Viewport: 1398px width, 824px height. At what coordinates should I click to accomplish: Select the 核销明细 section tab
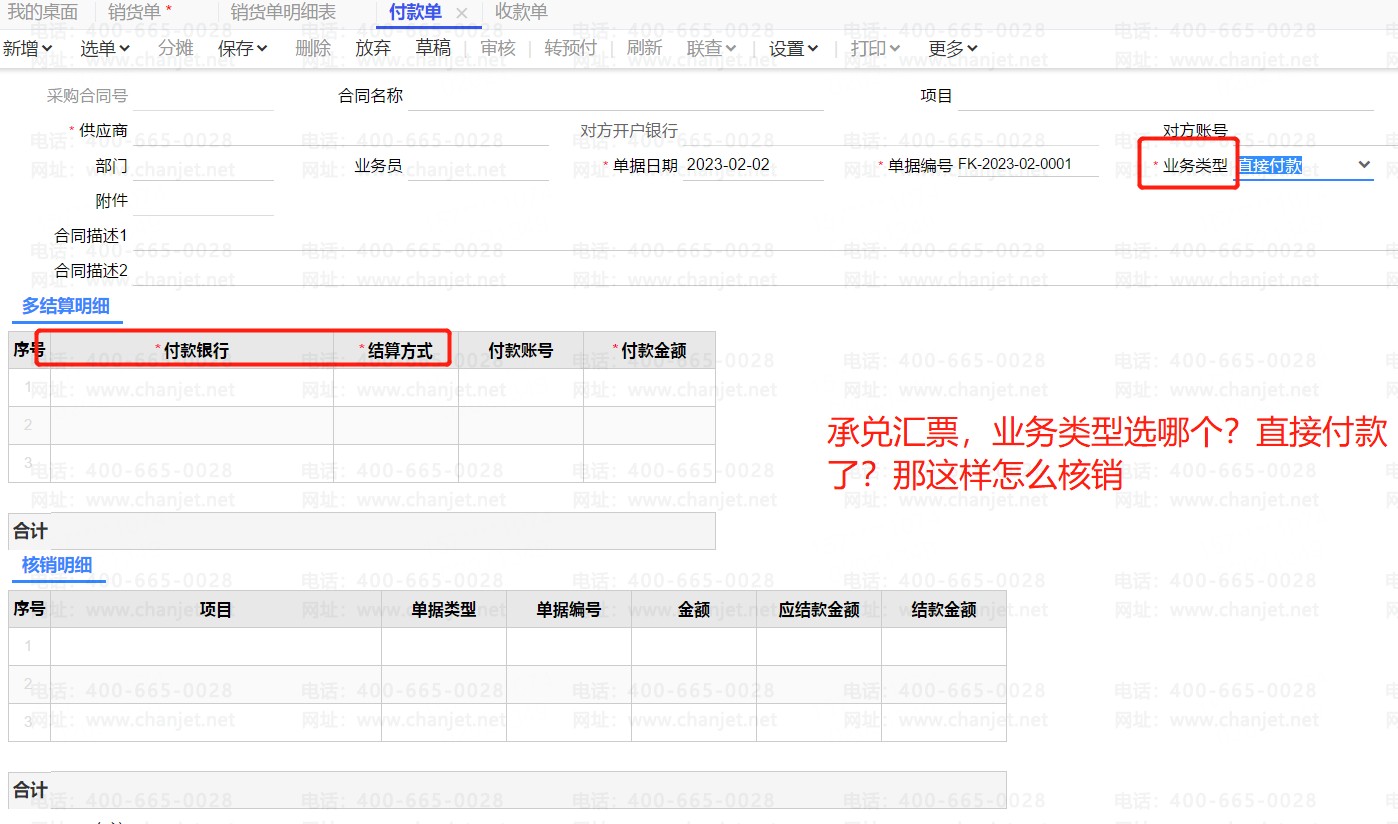[x=57, y=565]
